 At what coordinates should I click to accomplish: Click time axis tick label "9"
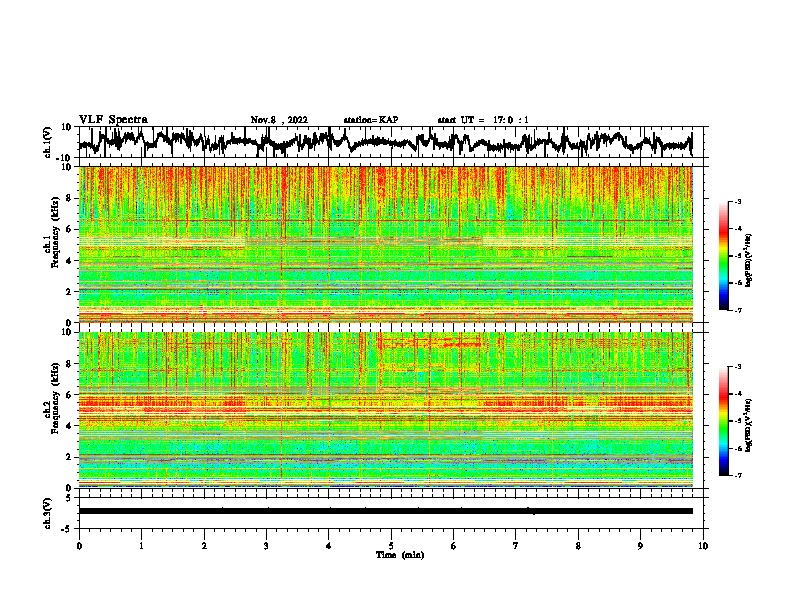coord(640,546)
